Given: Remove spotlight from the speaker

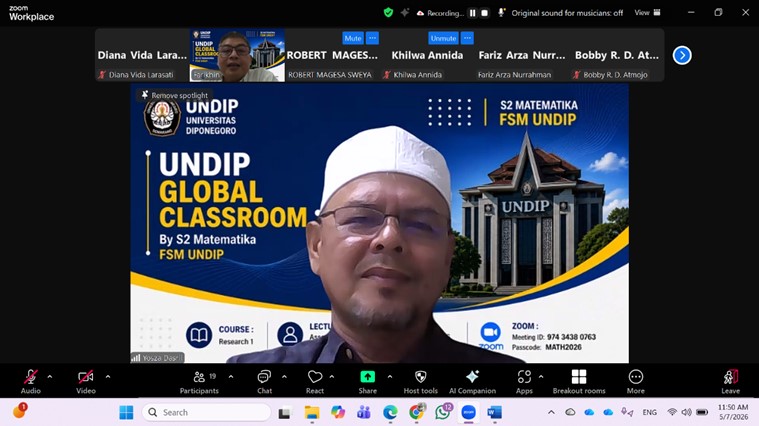Looking at the screenshot, I should click(x=175, y=95).
